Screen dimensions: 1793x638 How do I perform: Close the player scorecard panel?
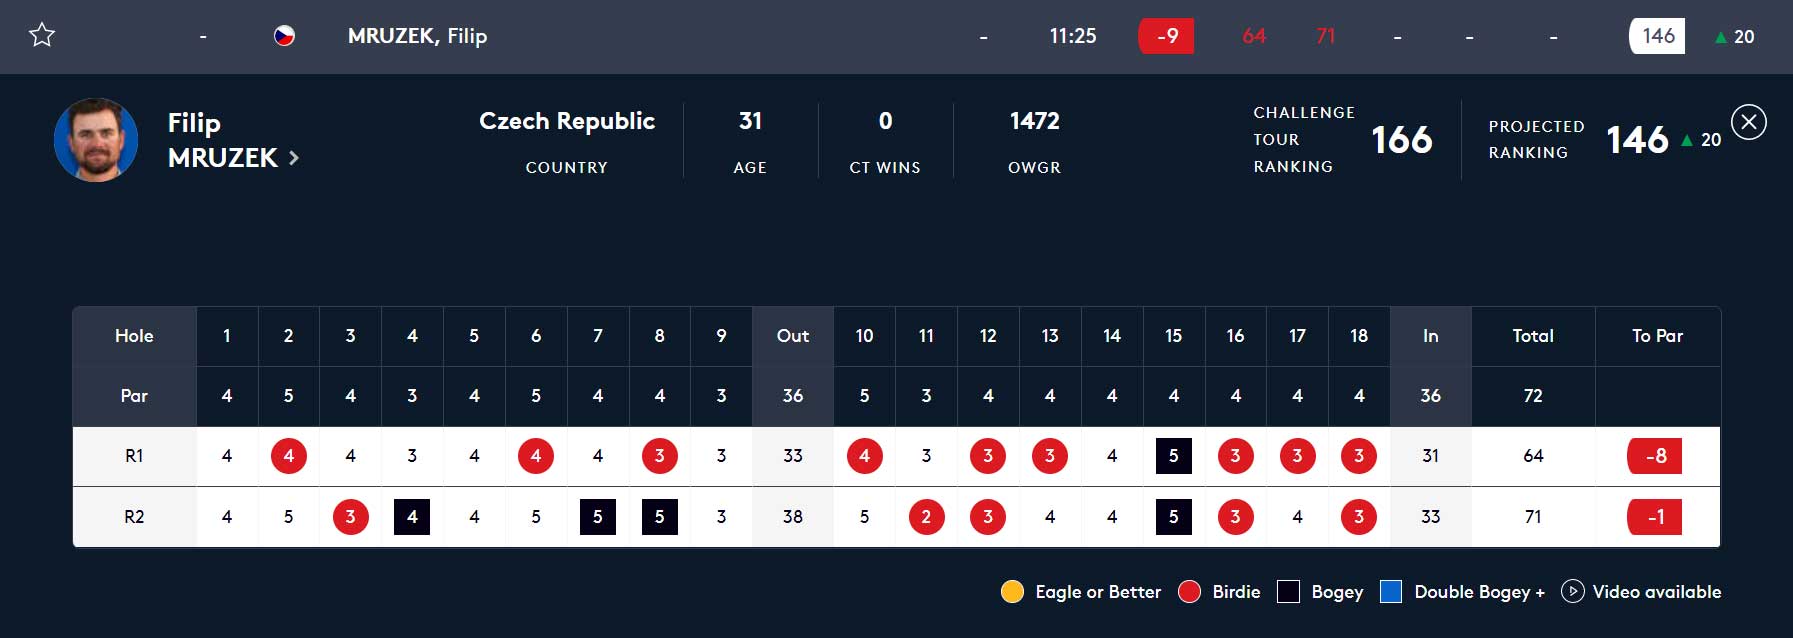[1748, 122]
